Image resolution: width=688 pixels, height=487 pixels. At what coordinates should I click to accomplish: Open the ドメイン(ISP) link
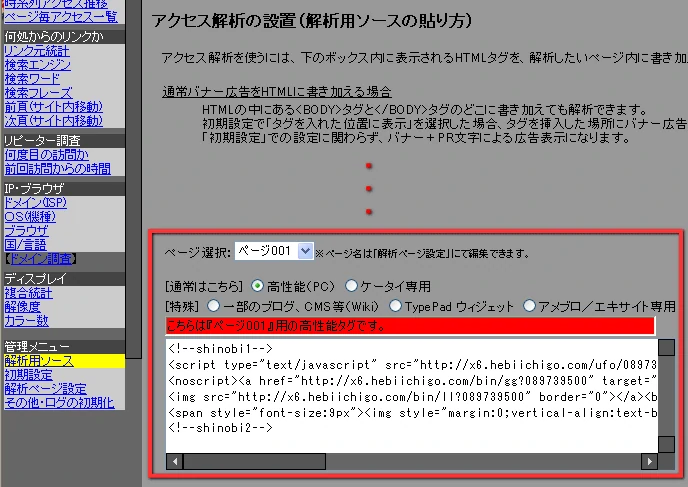point(35,203)
